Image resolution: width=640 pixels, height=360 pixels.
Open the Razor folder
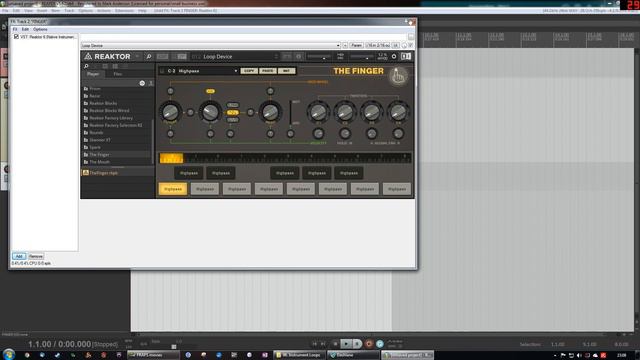pos(95,96)
